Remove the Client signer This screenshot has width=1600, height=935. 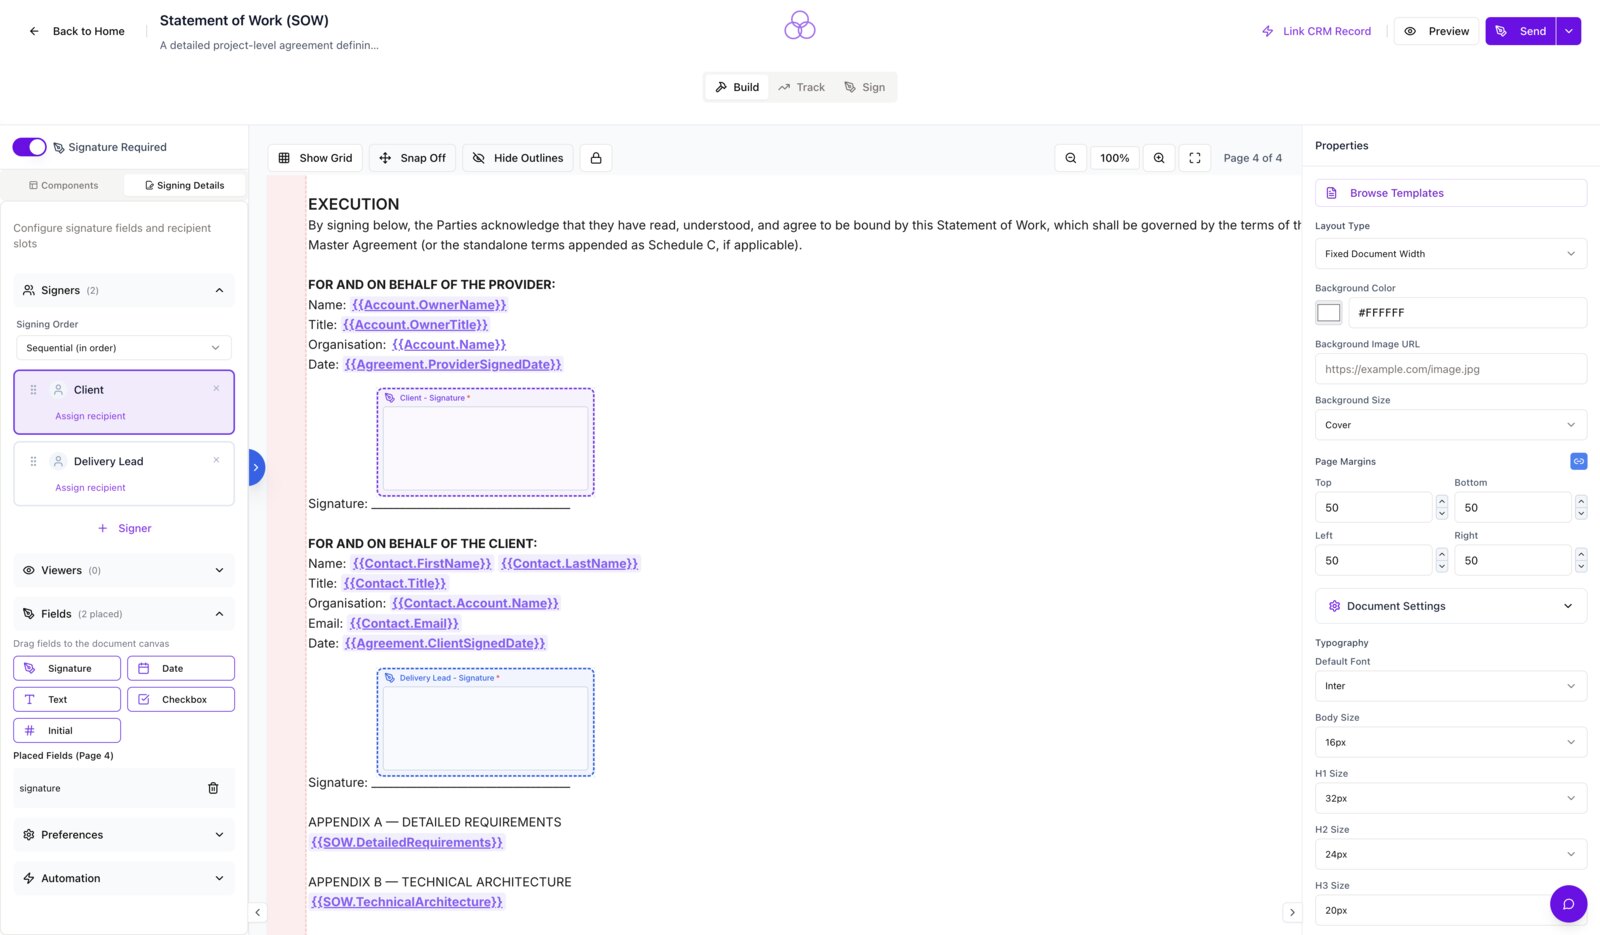tap(216, 389)
